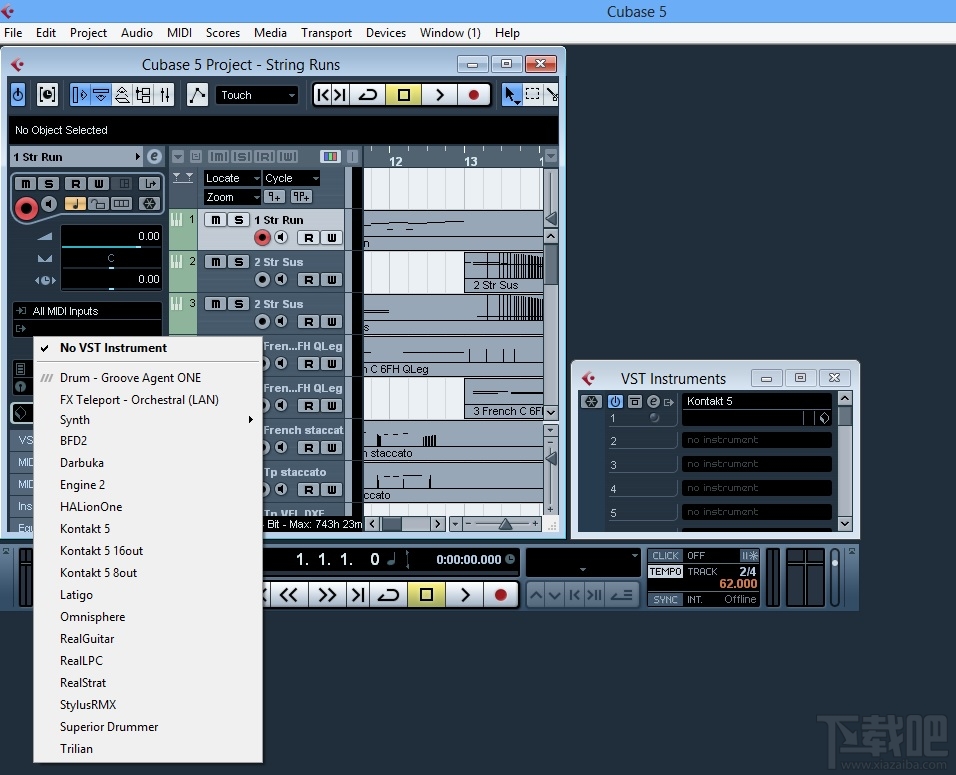The width and height of the screenshot is (956, 775).
Task: Open the Zoom dropdown in track list
Action: [232, 197]
